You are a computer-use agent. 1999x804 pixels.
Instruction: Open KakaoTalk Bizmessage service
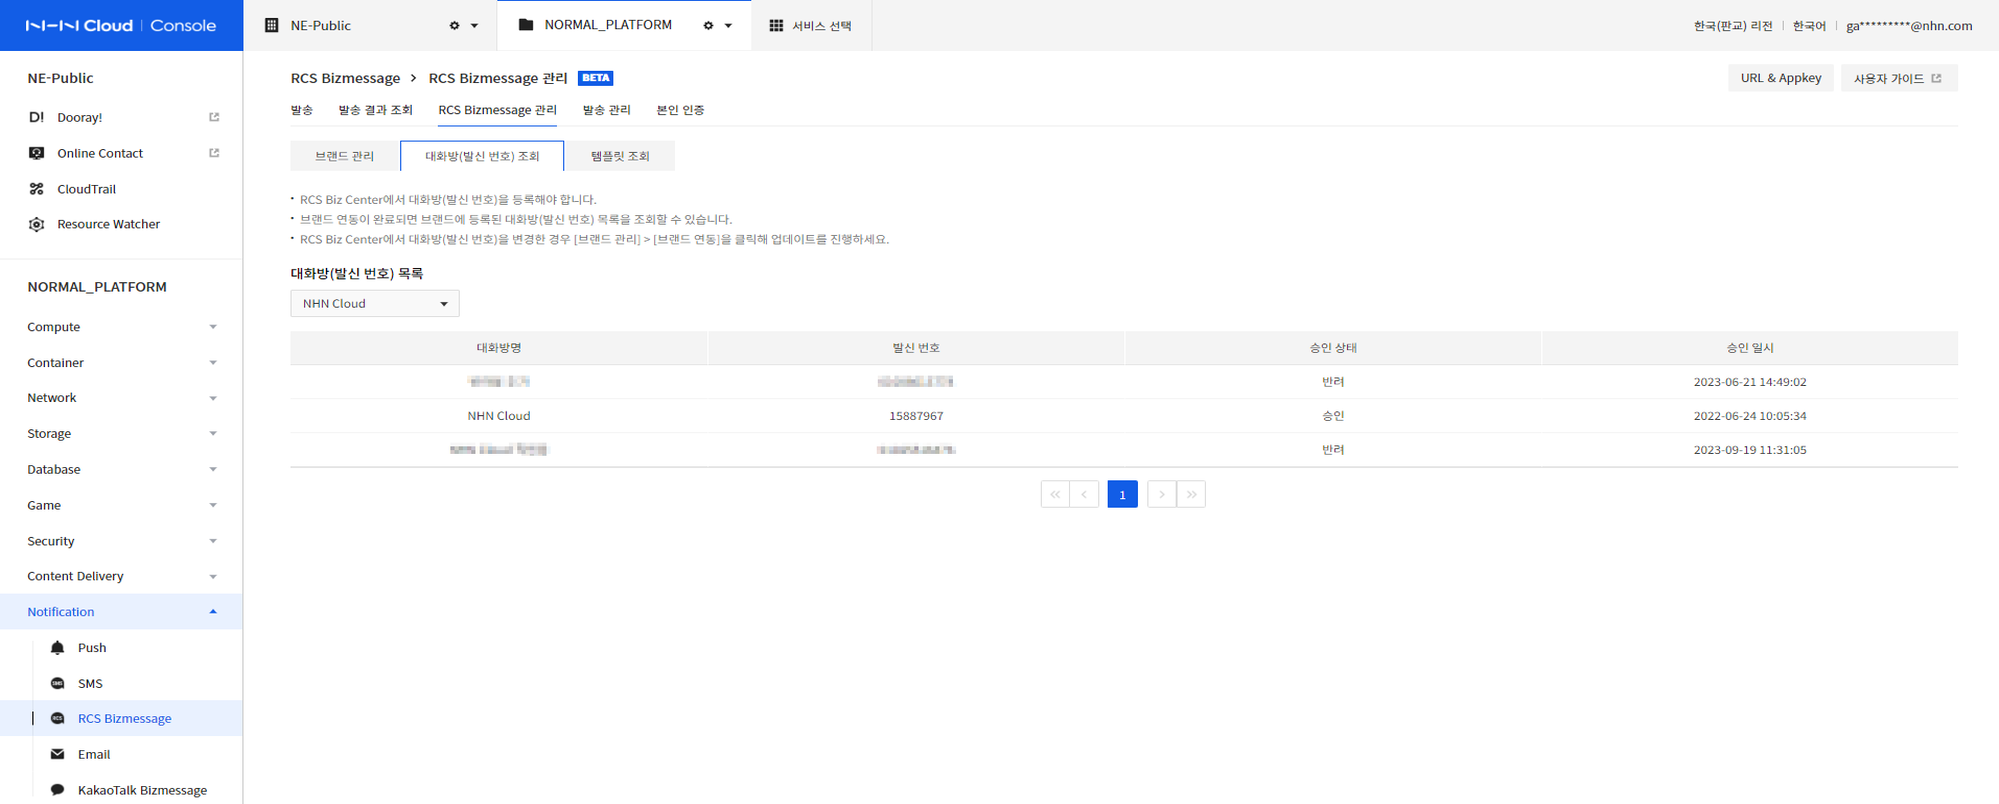pyautogui.click(x=142, y=790)
